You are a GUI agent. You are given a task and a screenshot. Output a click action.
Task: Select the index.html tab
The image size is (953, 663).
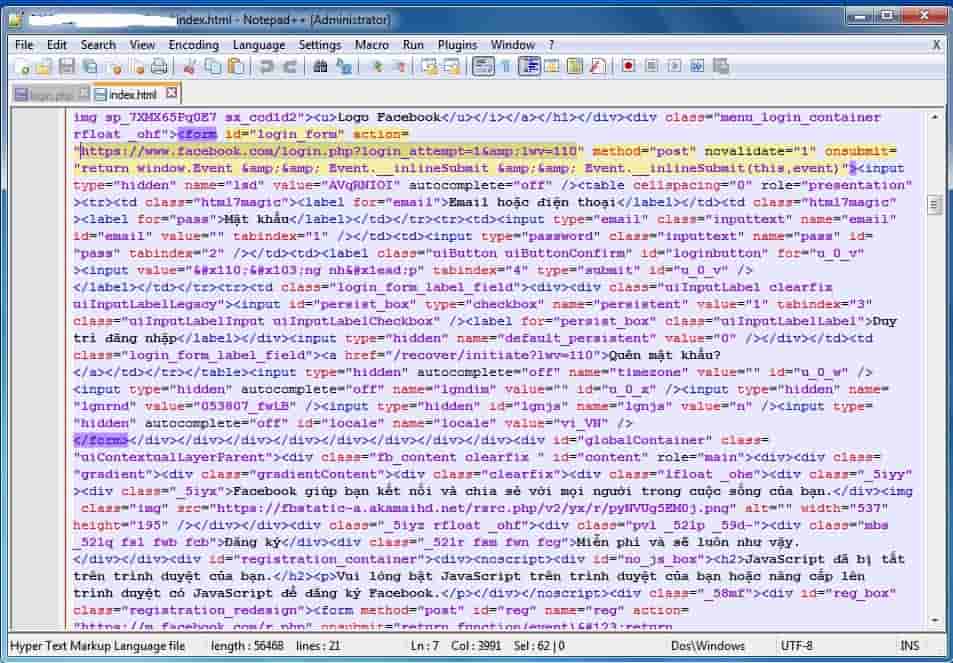tap(133, 94)
